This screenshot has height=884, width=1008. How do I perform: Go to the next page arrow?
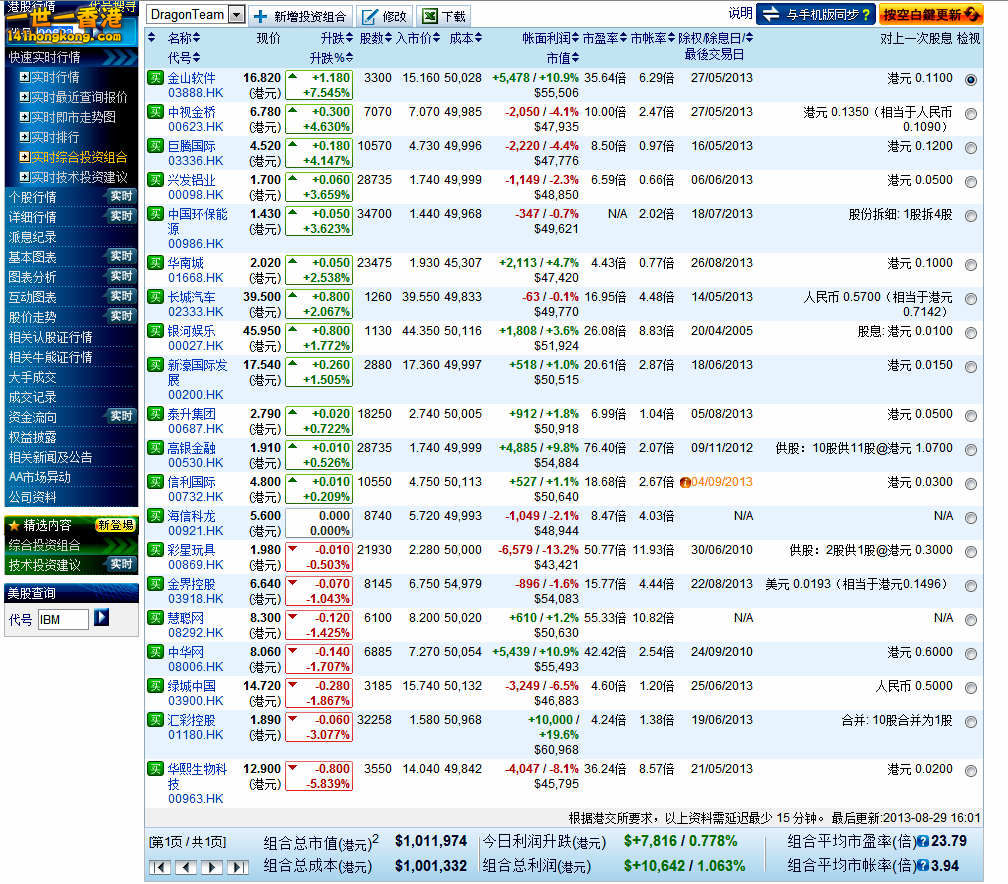click(x=212, y=867)
